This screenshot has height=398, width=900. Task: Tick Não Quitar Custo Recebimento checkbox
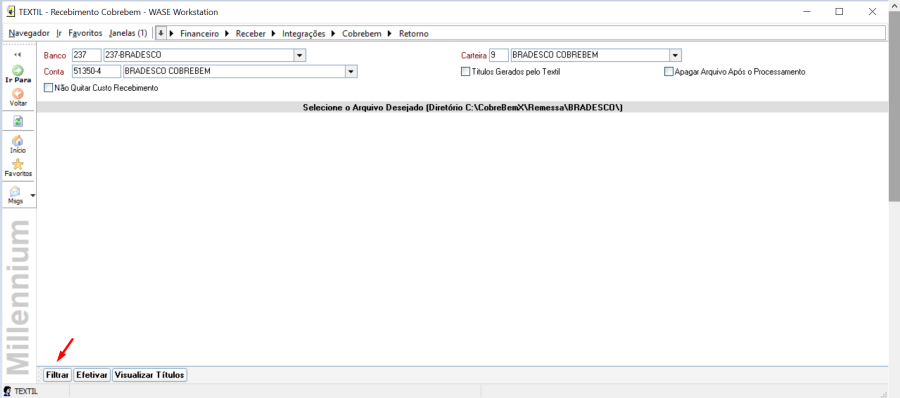(x=48, y=88)
